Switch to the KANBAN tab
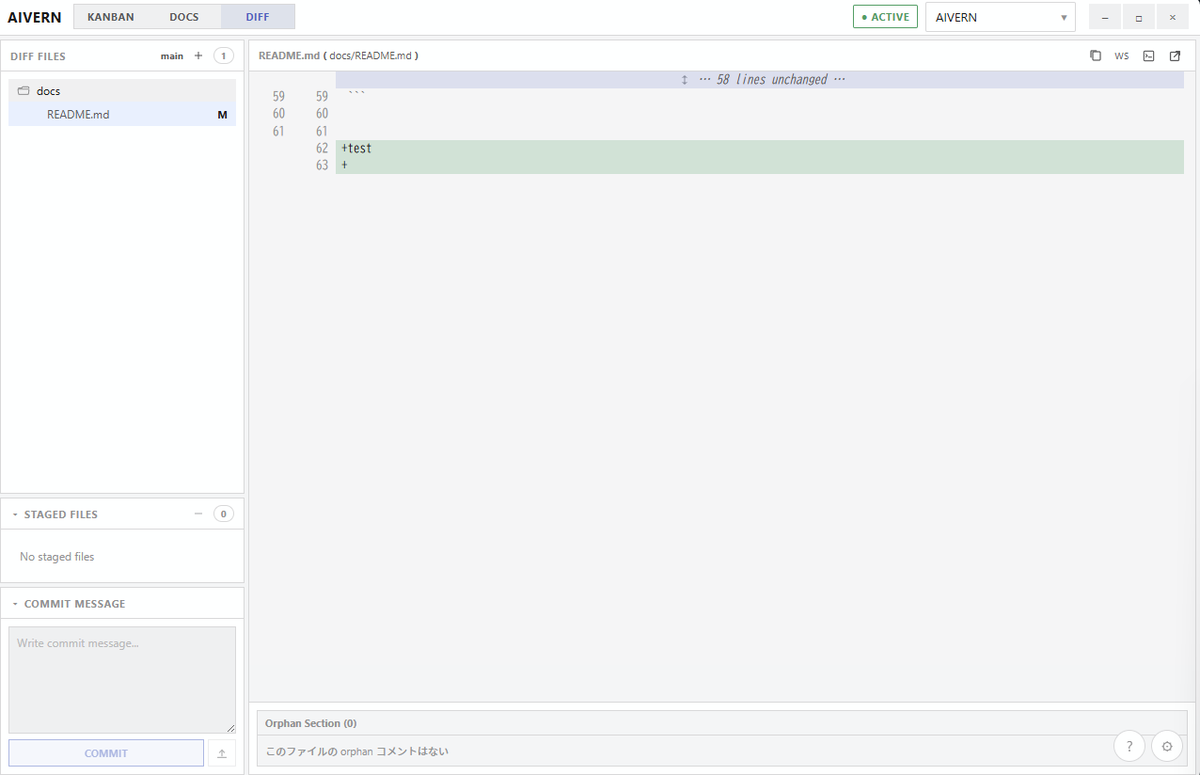This screenshot has height=775, width=1200. 110,17
